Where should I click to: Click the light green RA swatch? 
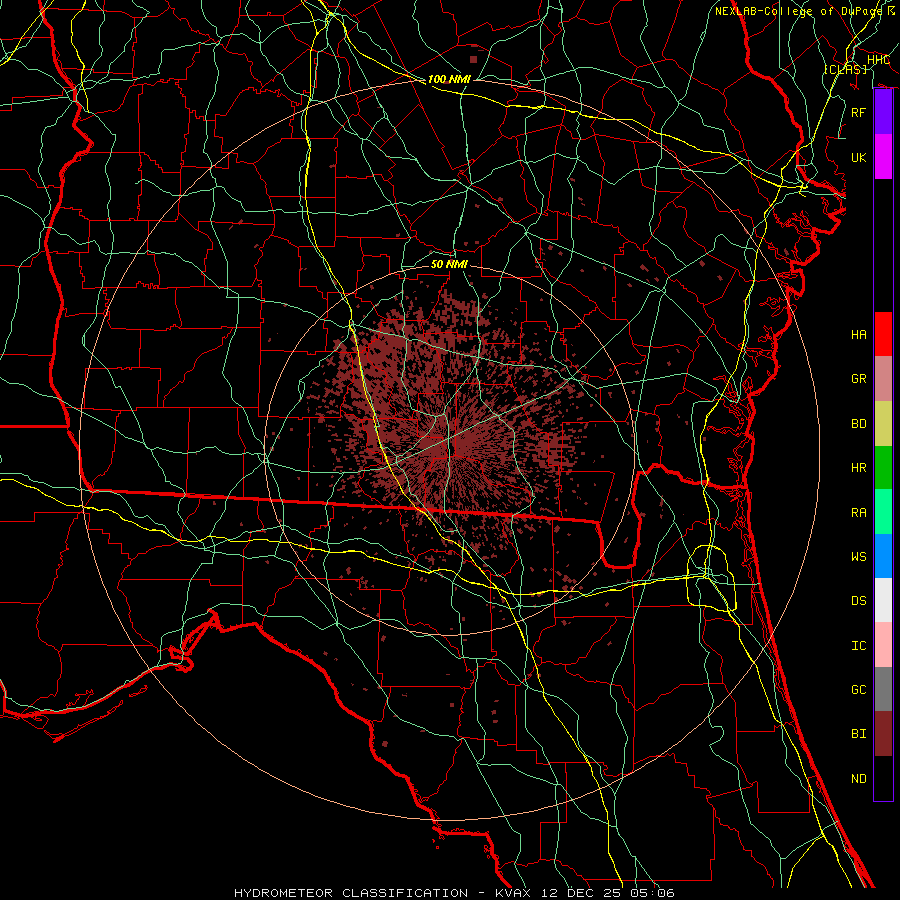883,512
